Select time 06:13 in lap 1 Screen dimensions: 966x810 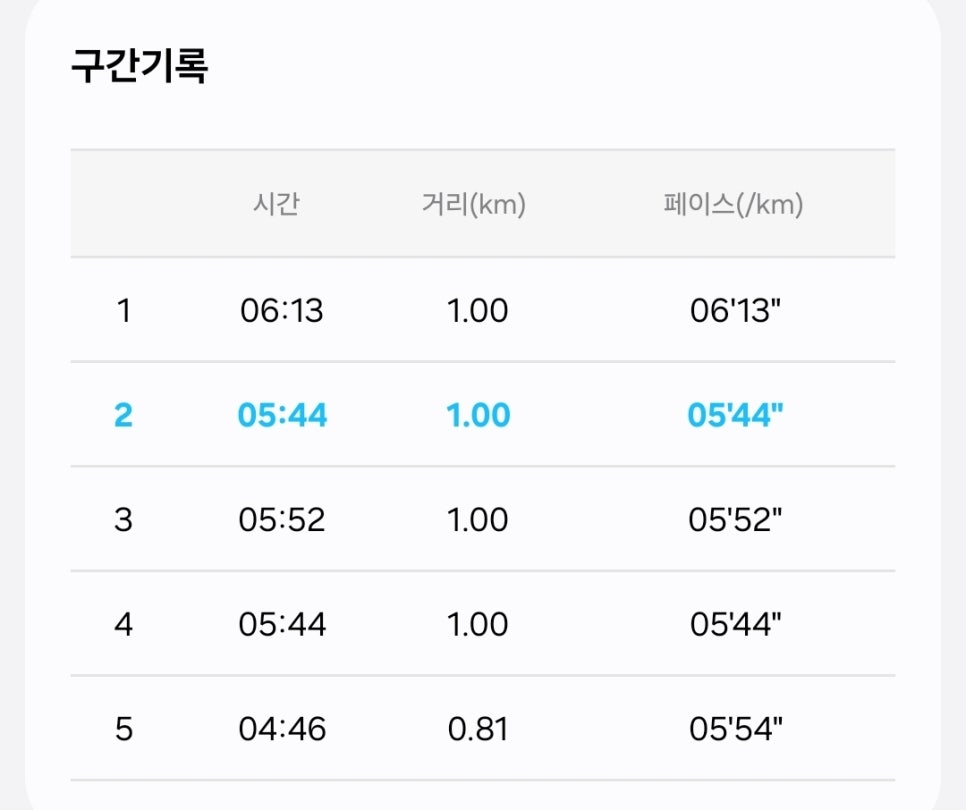coord(282,310)
